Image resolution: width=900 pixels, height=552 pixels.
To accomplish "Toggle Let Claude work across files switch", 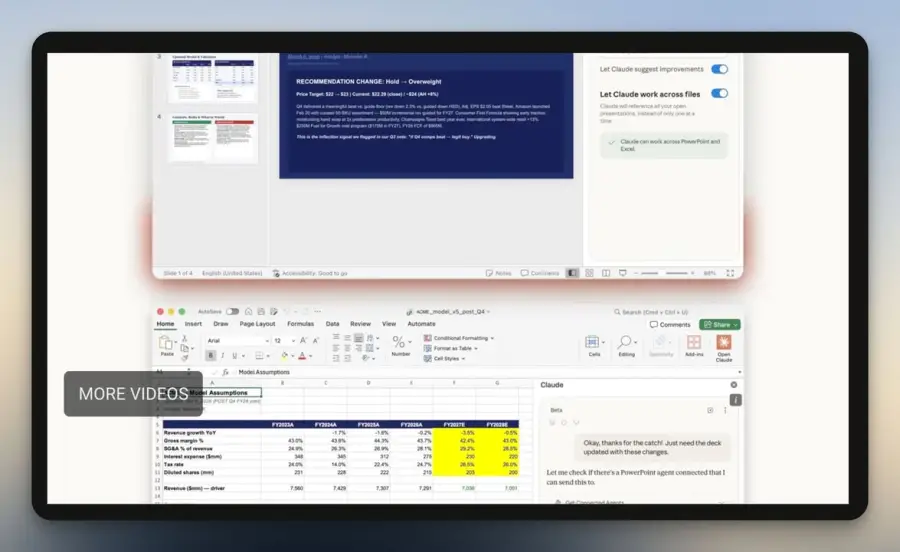I will pos(719,93).
